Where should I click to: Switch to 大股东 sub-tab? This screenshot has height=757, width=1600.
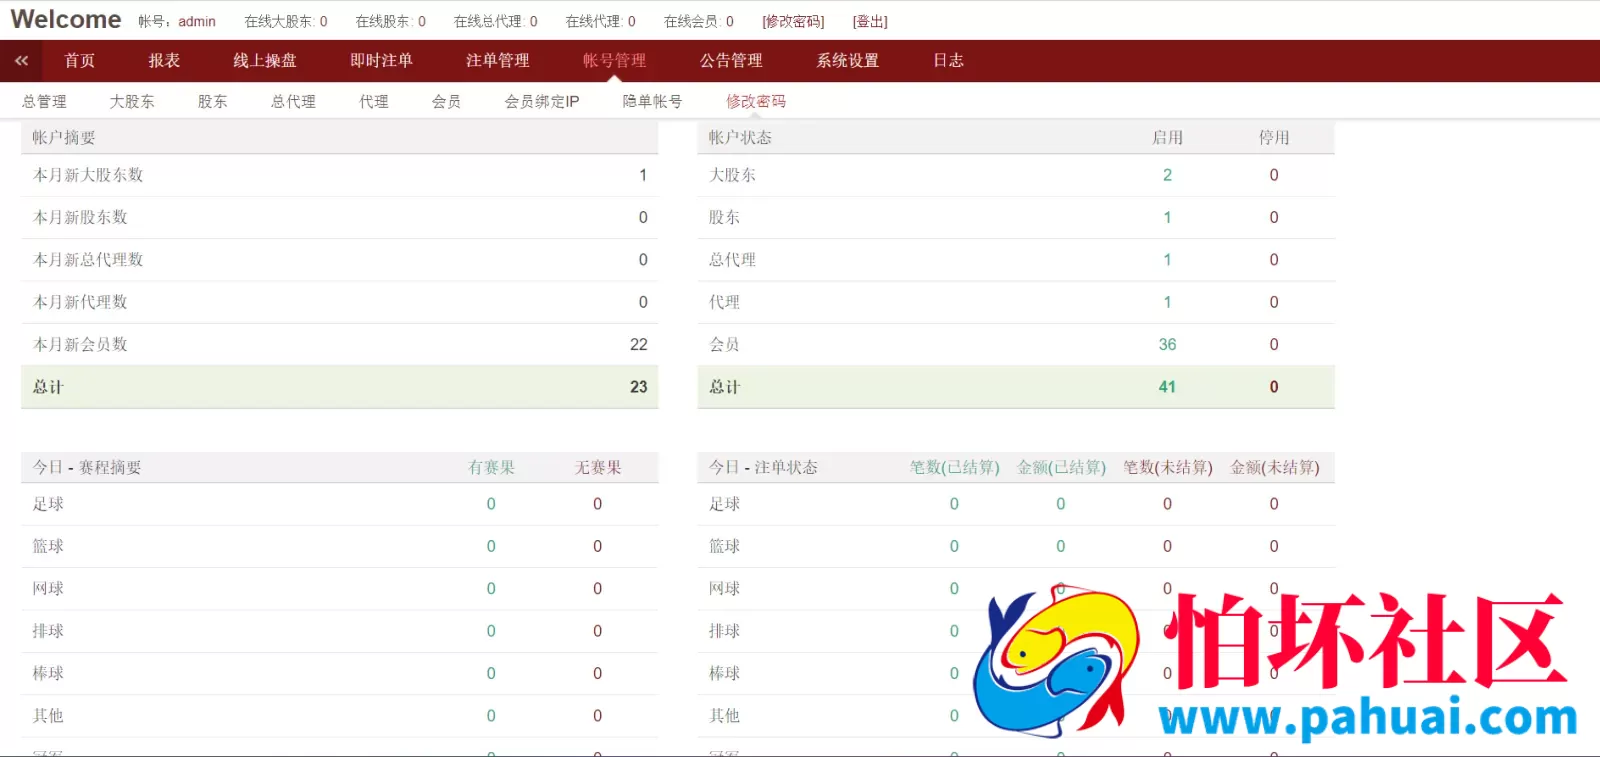tap(132, 102)
